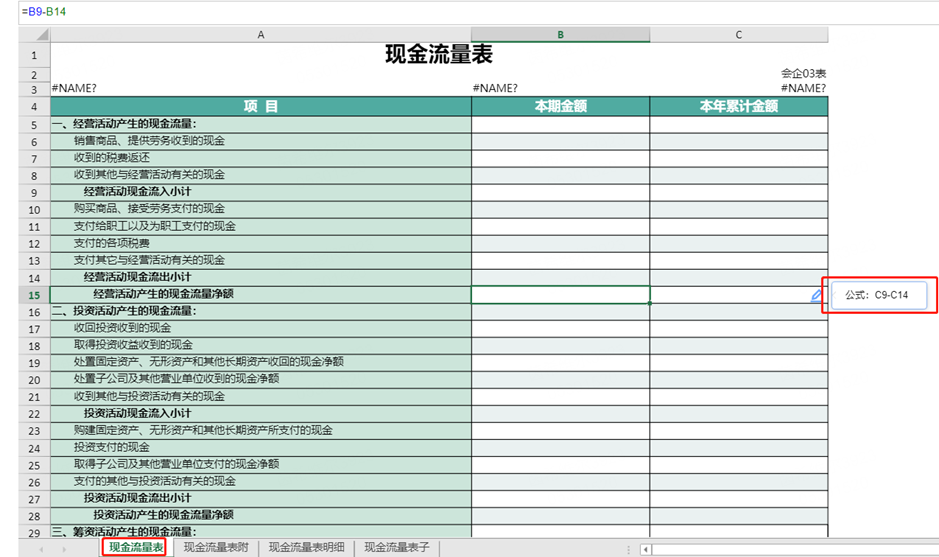Click cell 处置子公司及其他营业单位收到的现金净额
This screenshot has height=557, width=939.
pos(261,379)
